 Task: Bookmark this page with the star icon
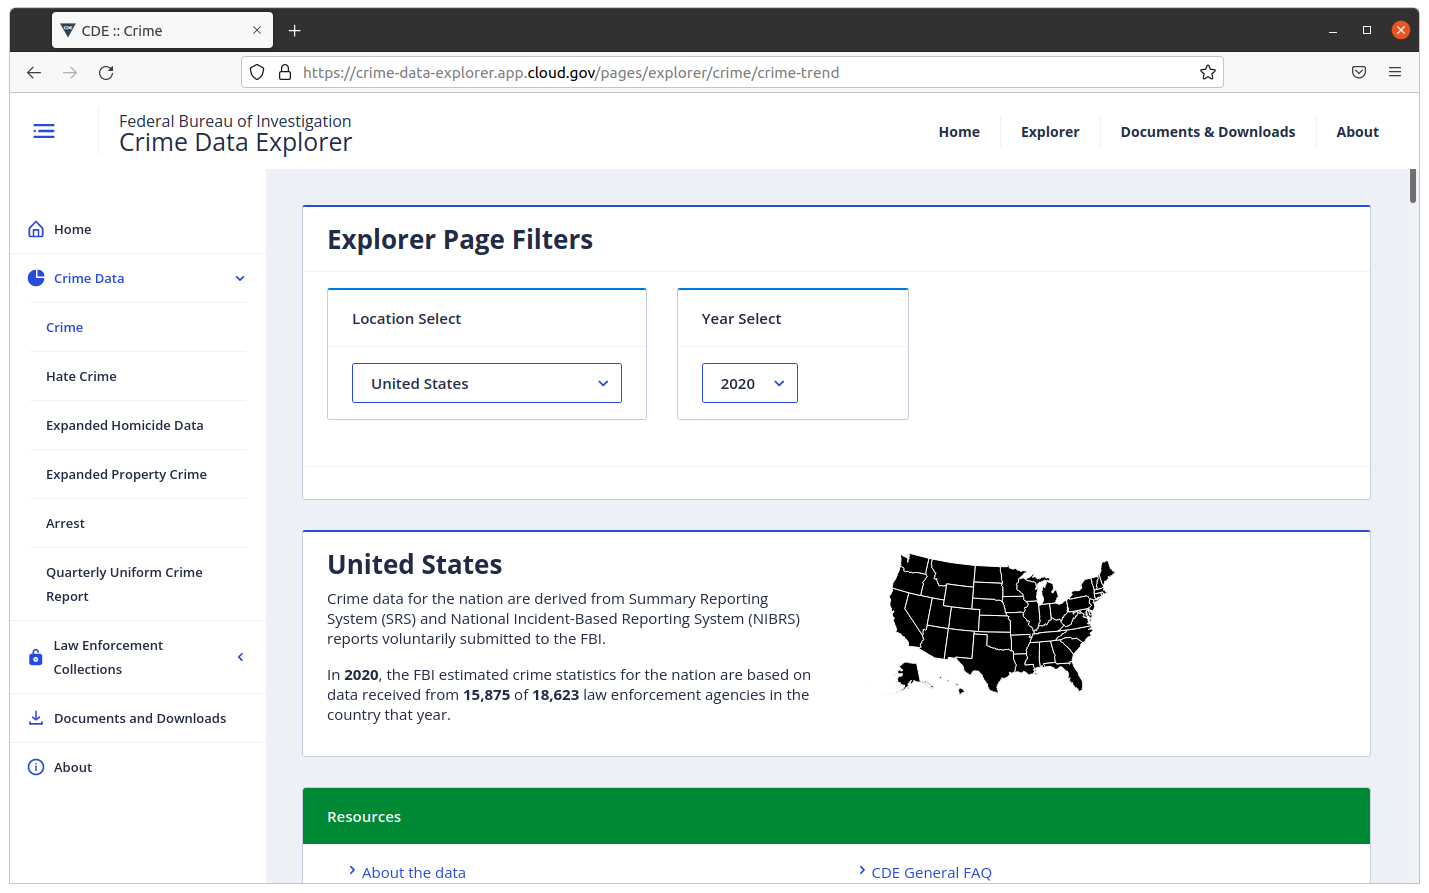point(1208,72)
